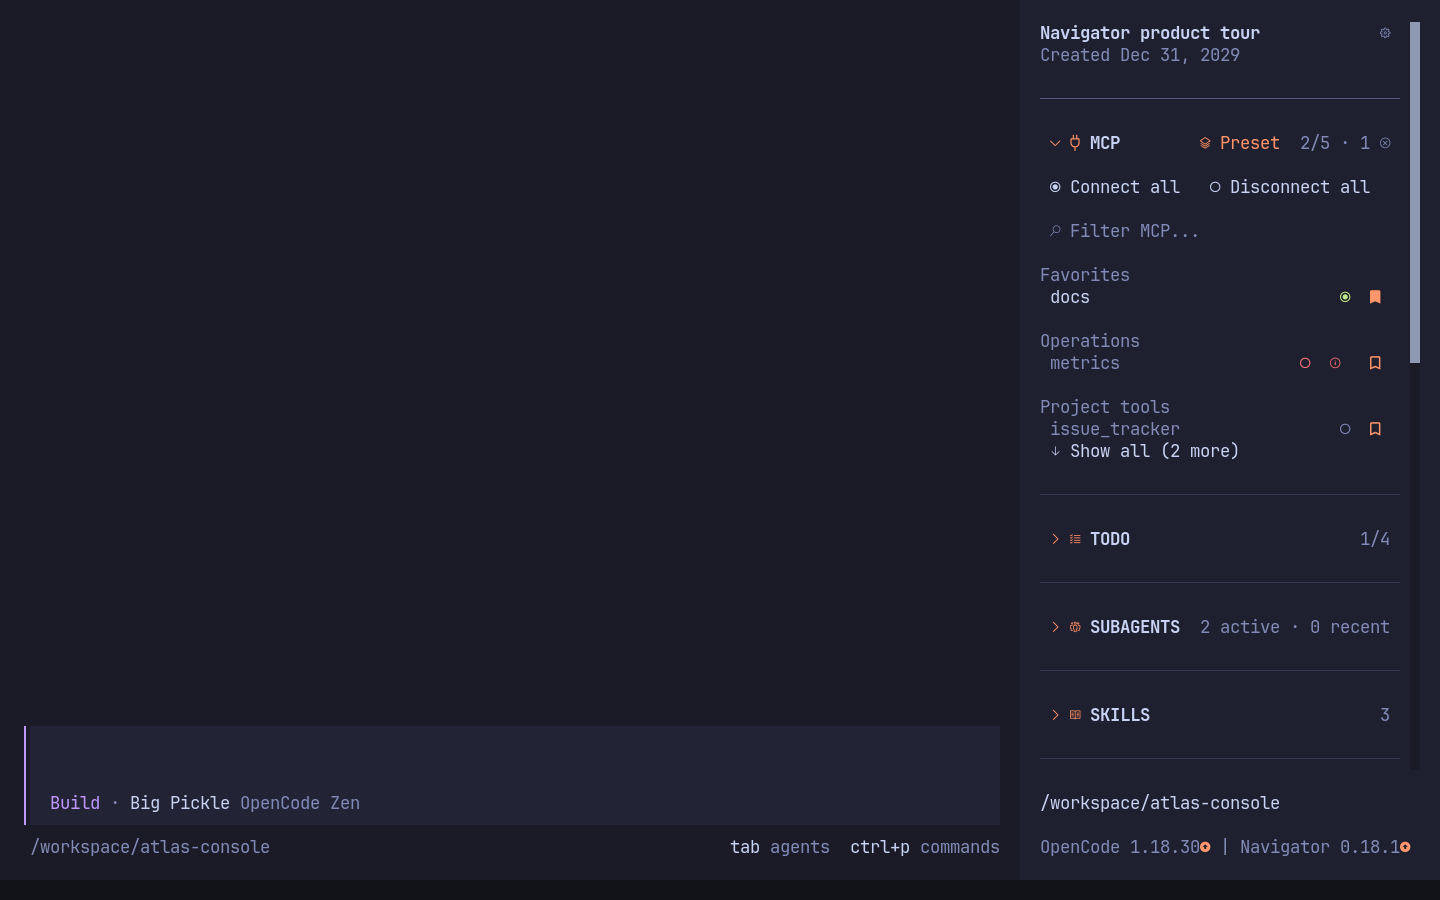Select the issue_tracker server row
Screen dimensions: 1440x900
pos(1220,429)
